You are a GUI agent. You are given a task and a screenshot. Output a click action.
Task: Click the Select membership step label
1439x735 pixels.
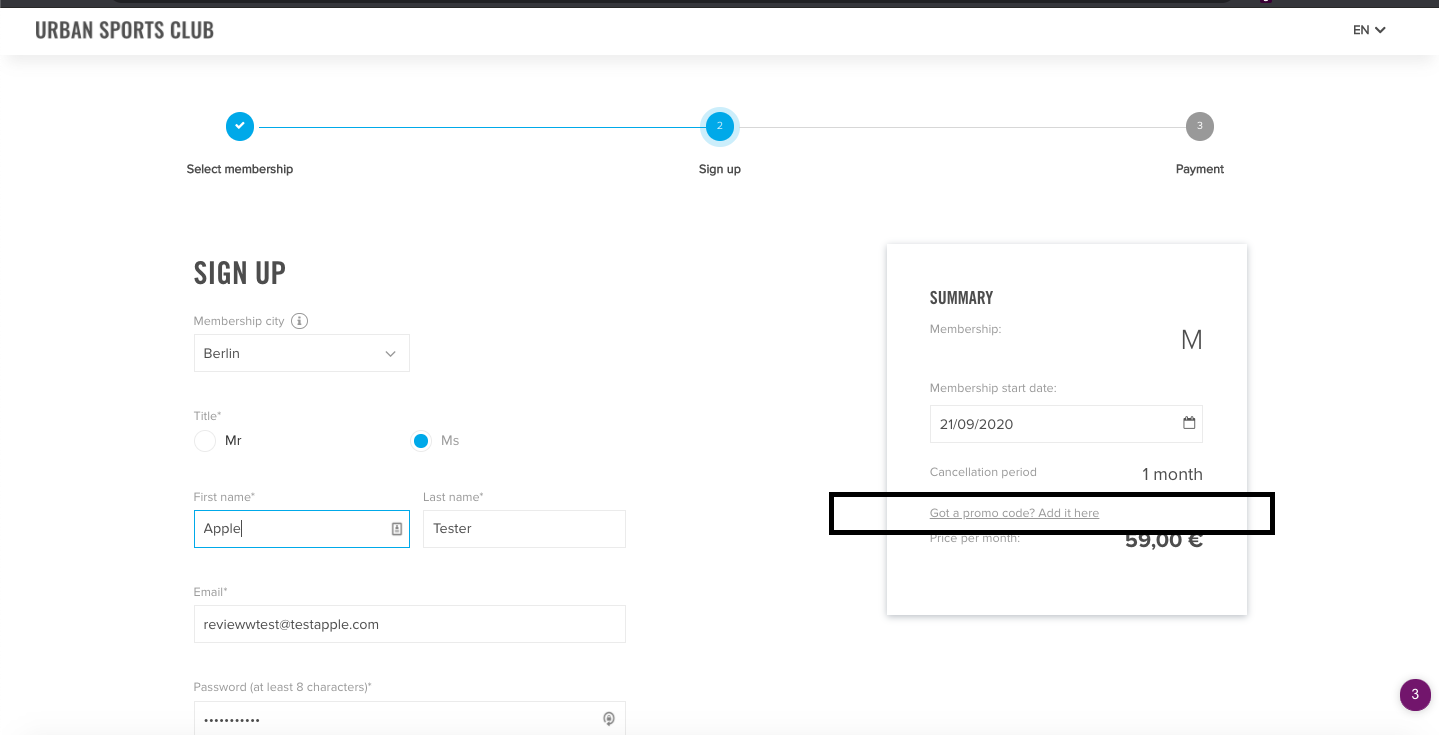click(x=240, y=169)
